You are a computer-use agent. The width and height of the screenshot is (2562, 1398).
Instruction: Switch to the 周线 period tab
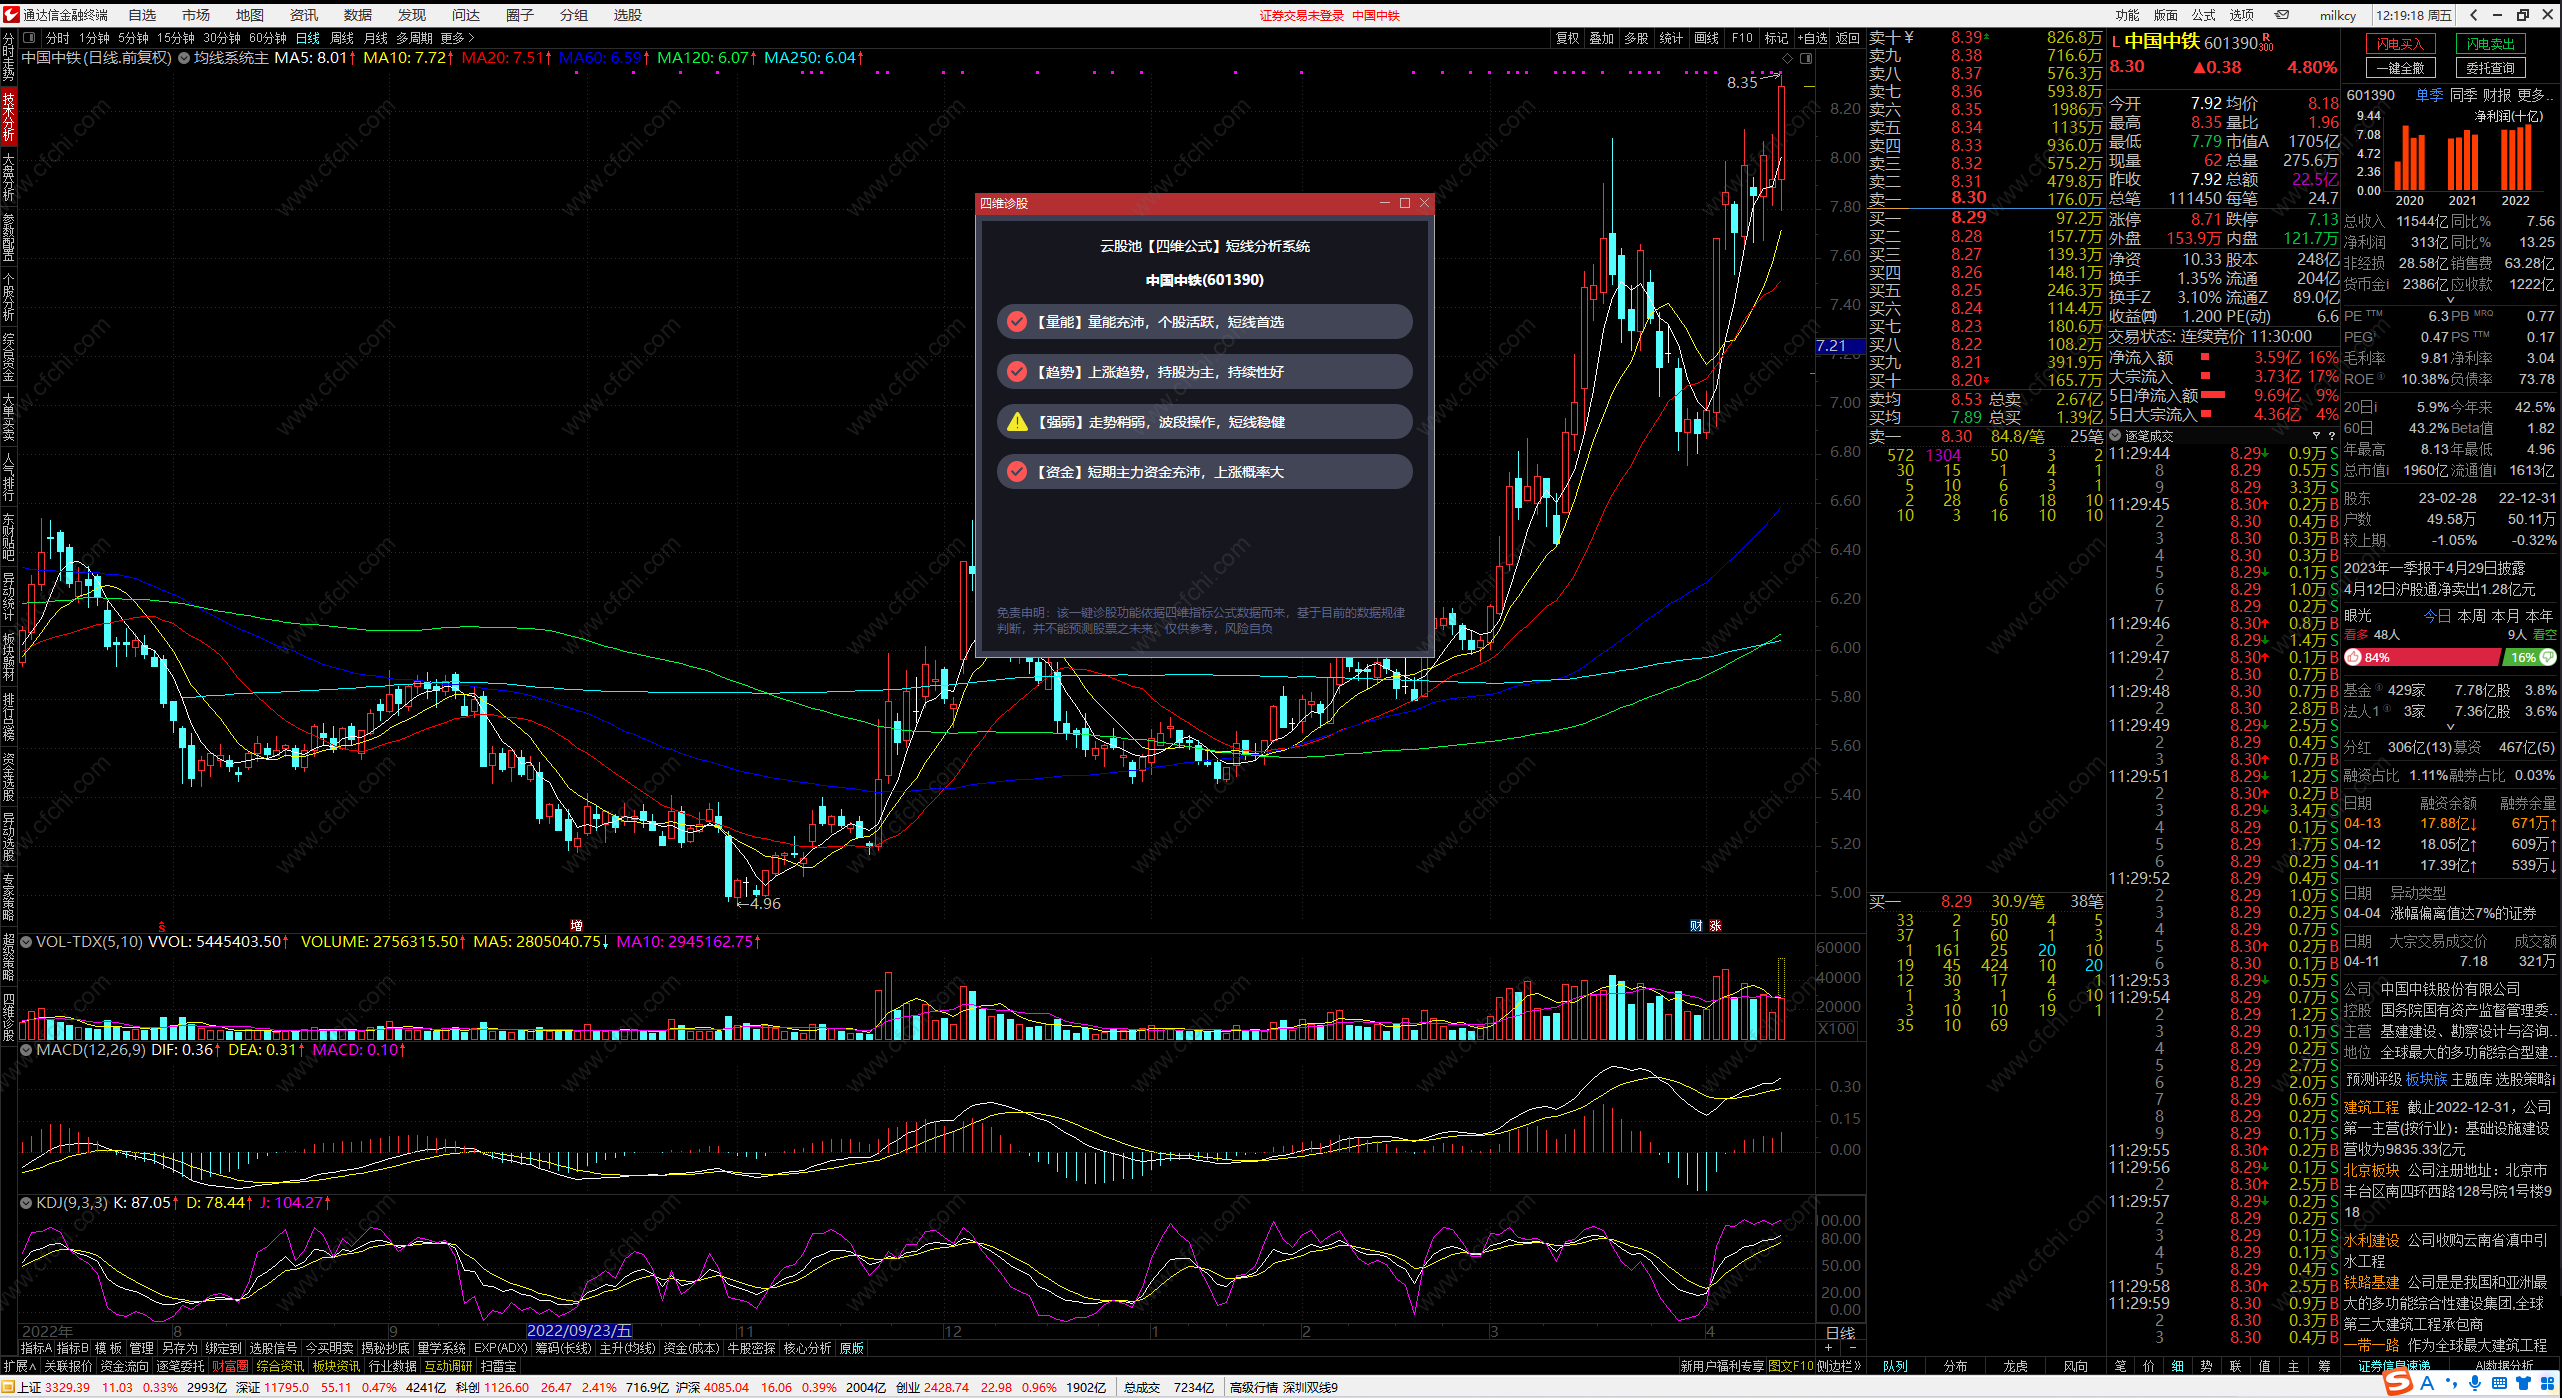342,38
